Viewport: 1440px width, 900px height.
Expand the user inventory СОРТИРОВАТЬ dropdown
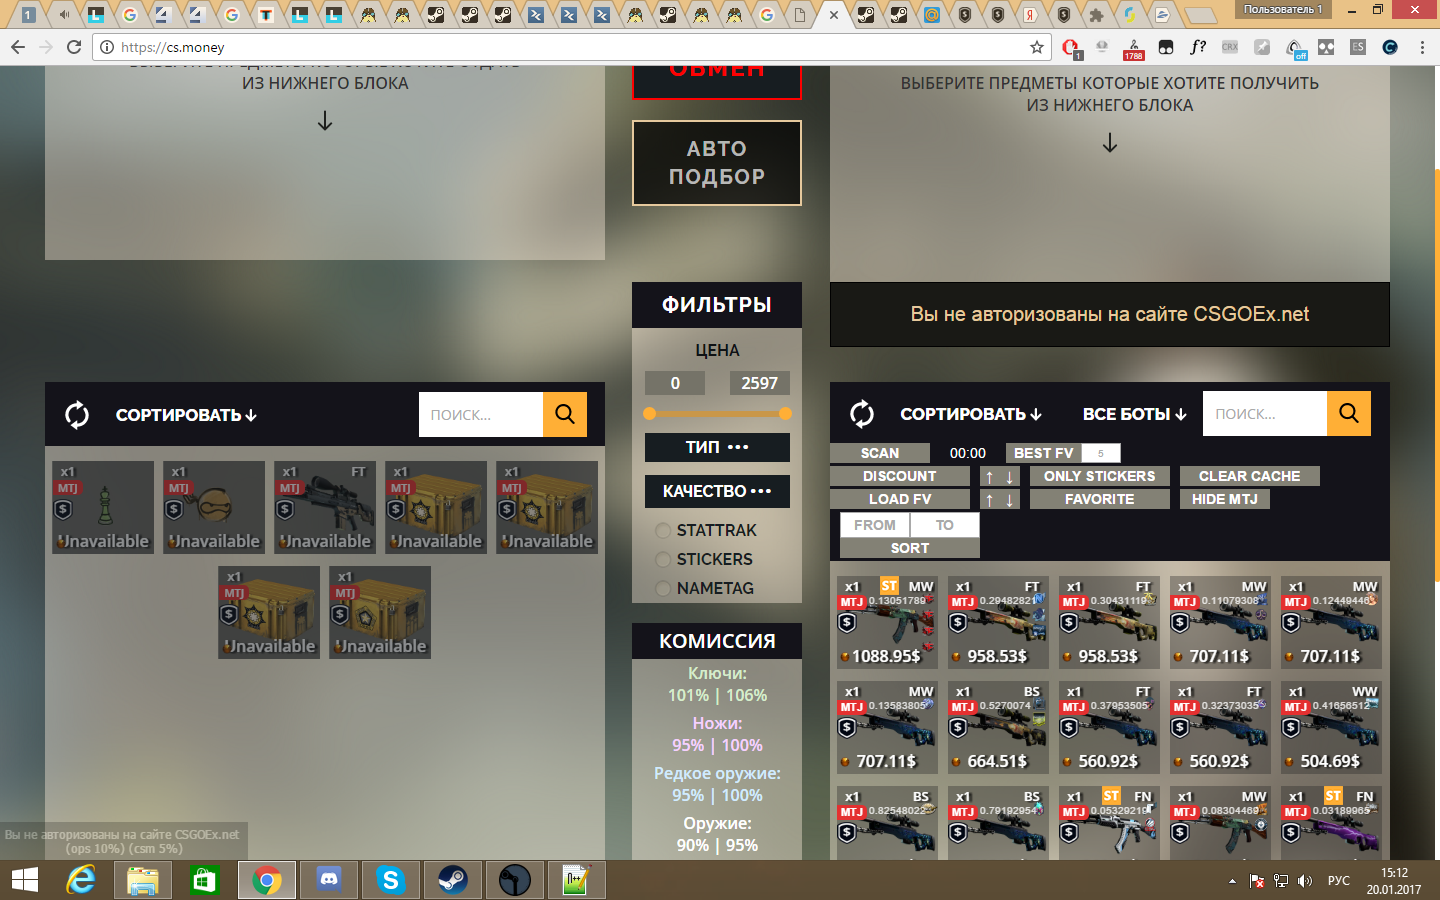coord(186,415)
